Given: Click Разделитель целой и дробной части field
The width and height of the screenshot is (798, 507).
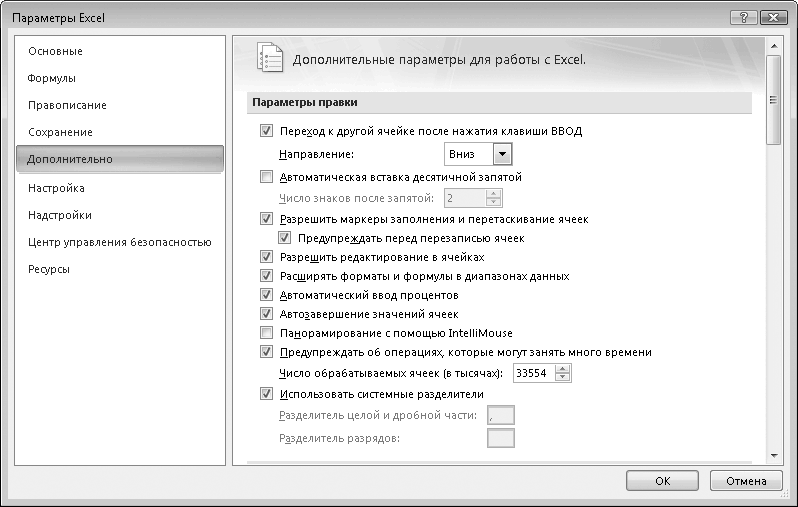Looking at the screenshot, I should click(501, 415).
